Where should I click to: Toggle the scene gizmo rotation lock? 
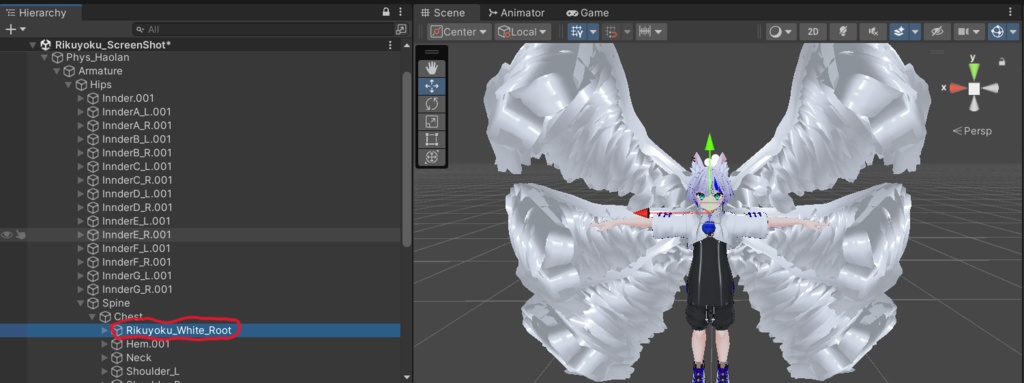pyautogui.click(x=1002, y=61)
